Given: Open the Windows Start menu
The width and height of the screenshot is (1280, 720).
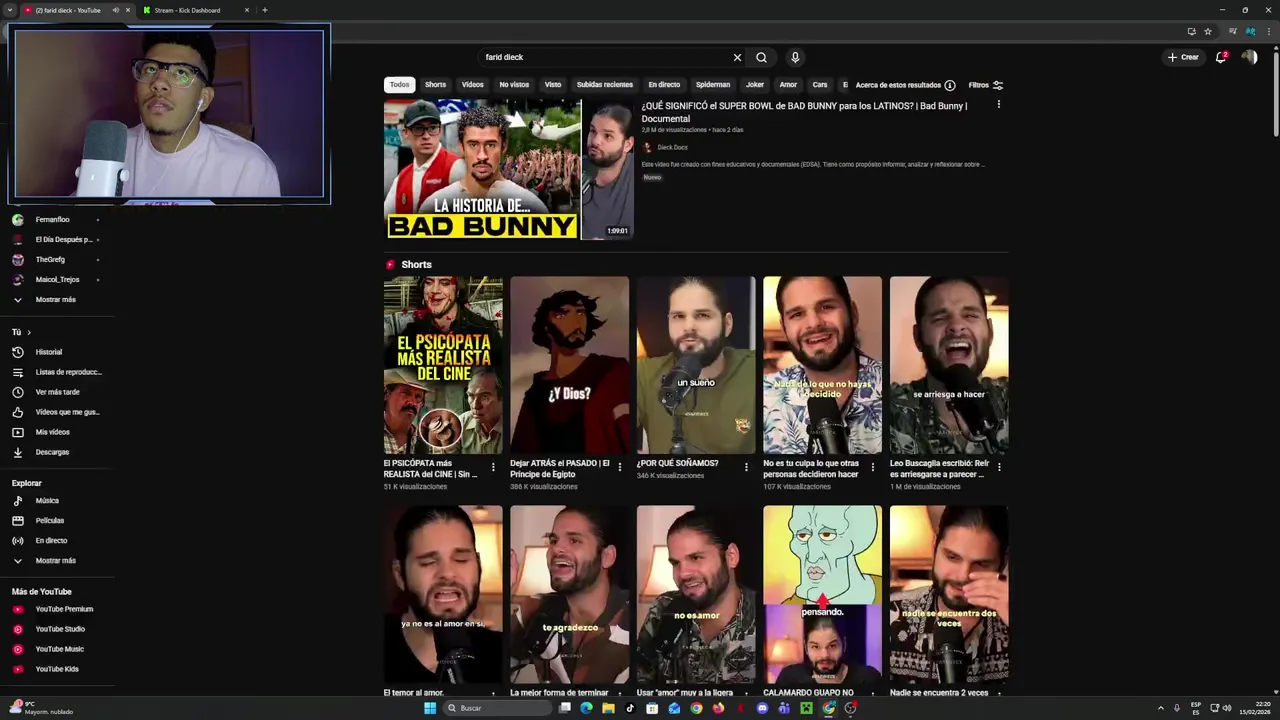Looking at the screenshot, I should 430,708.
